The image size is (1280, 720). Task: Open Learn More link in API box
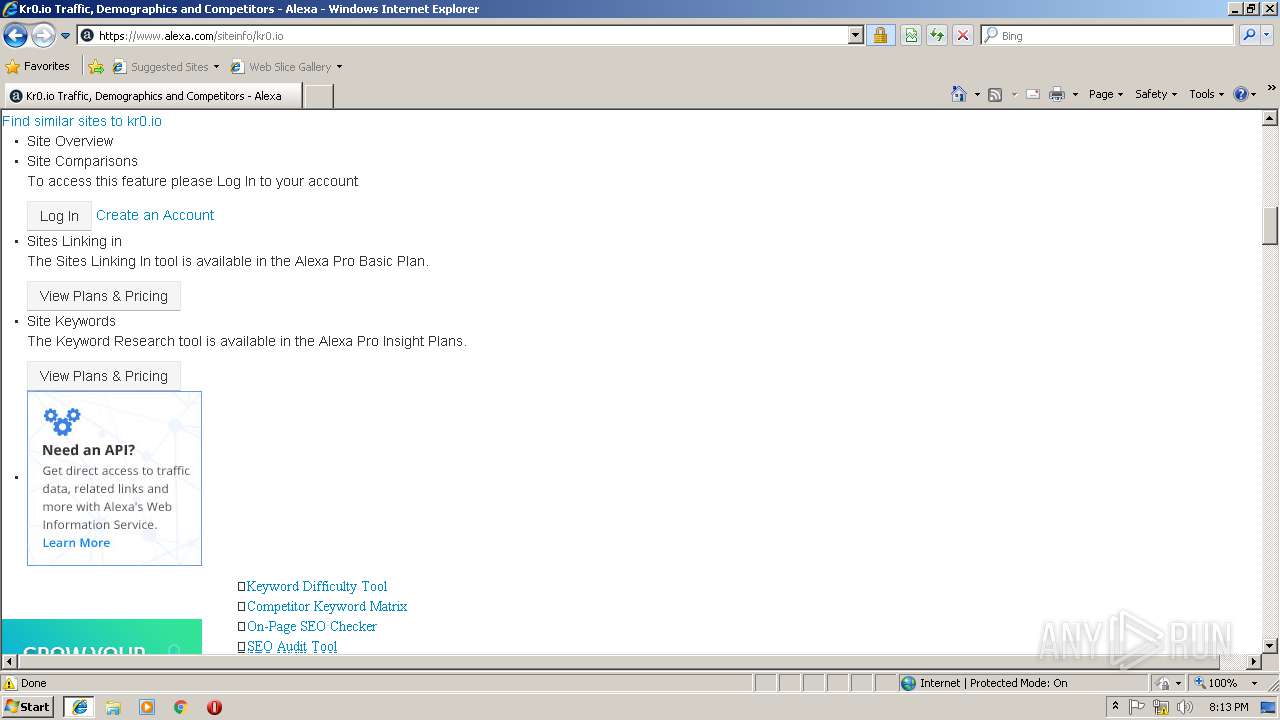[76, 543]
